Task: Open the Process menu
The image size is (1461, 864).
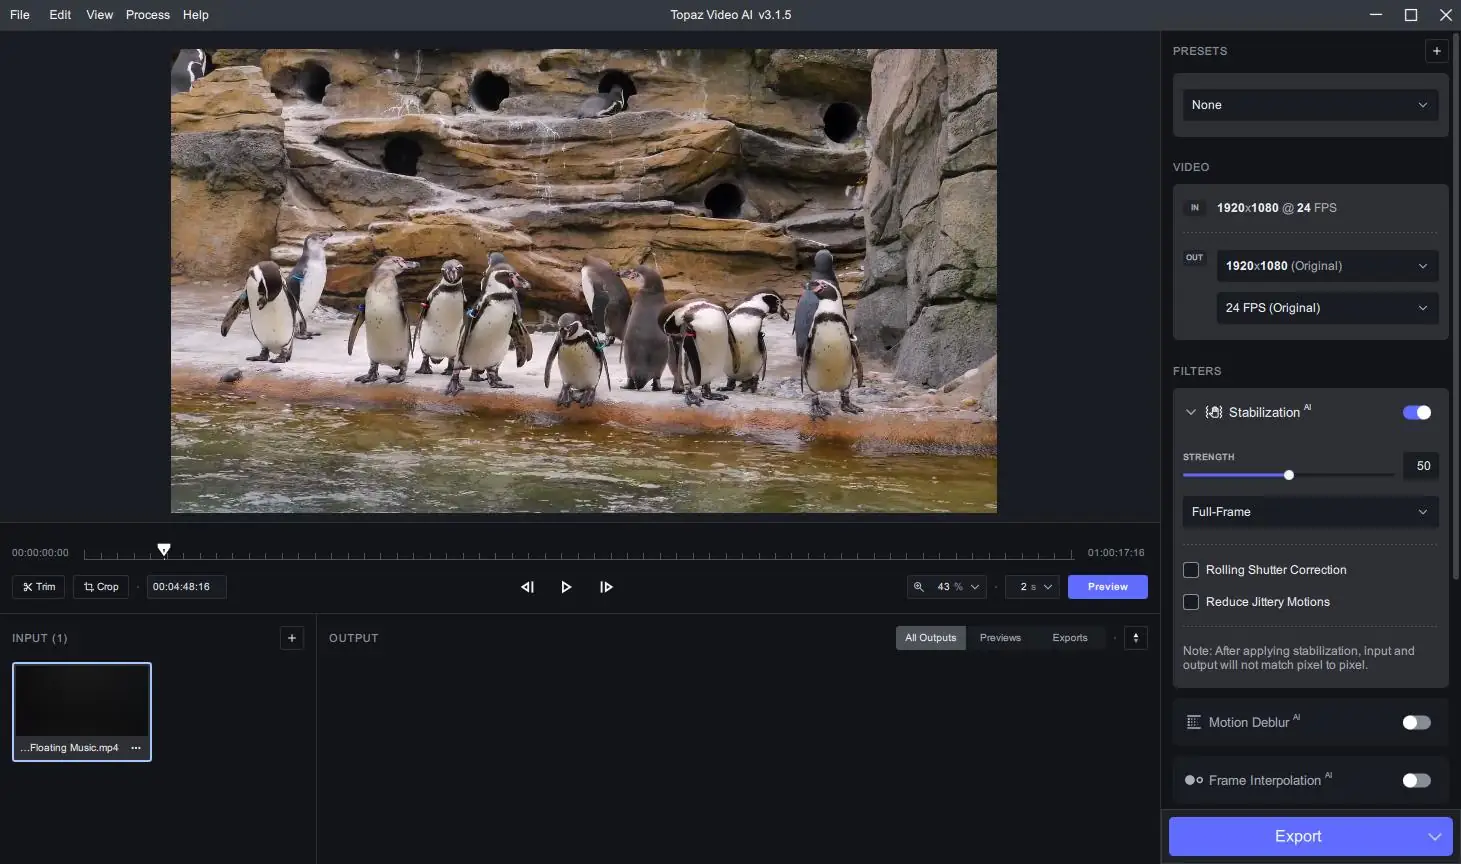Action: (147, 15)
